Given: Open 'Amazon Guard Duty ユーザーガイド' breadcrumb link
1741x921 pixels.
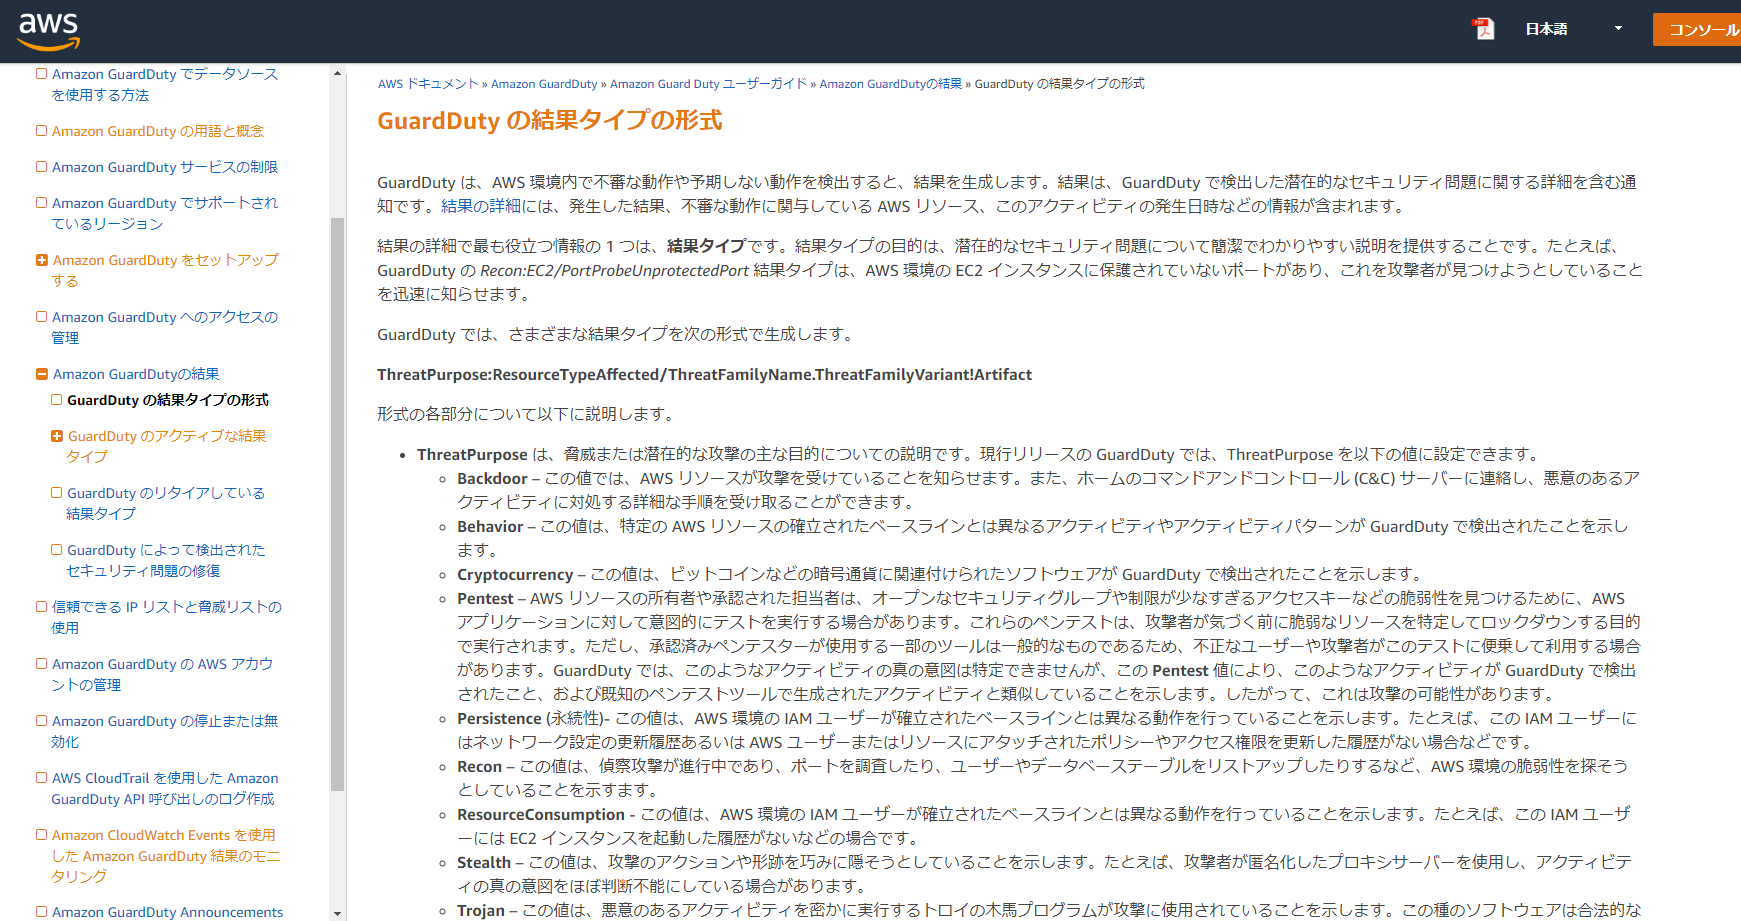Looking at the screenshot, I should [708, 84].
